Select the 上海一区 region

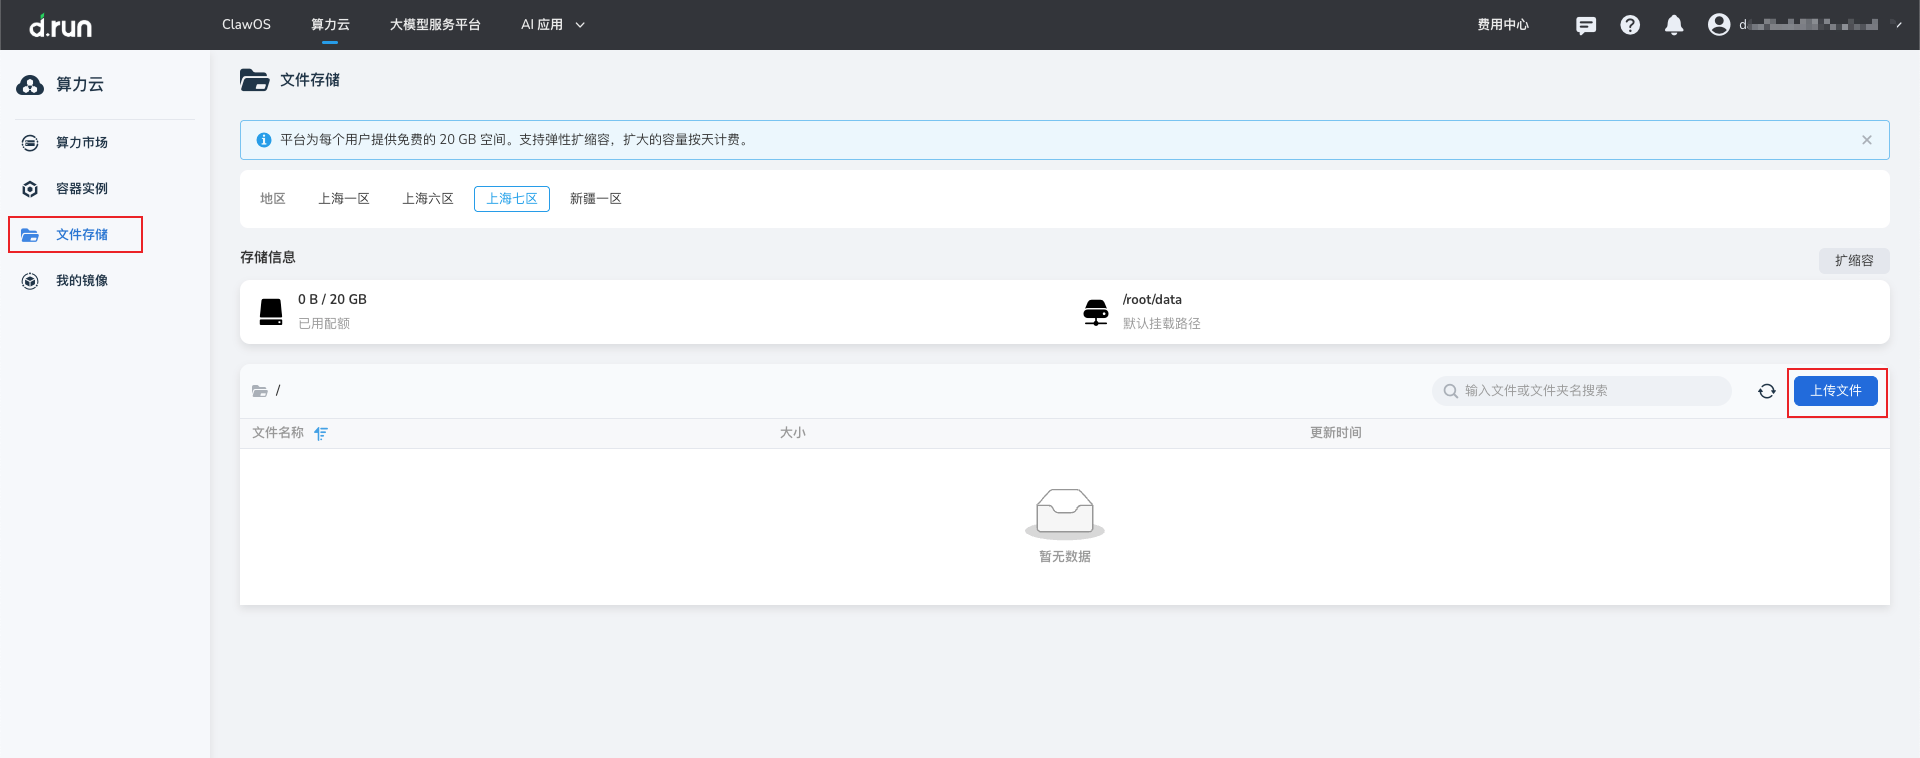tap(344, 199)
